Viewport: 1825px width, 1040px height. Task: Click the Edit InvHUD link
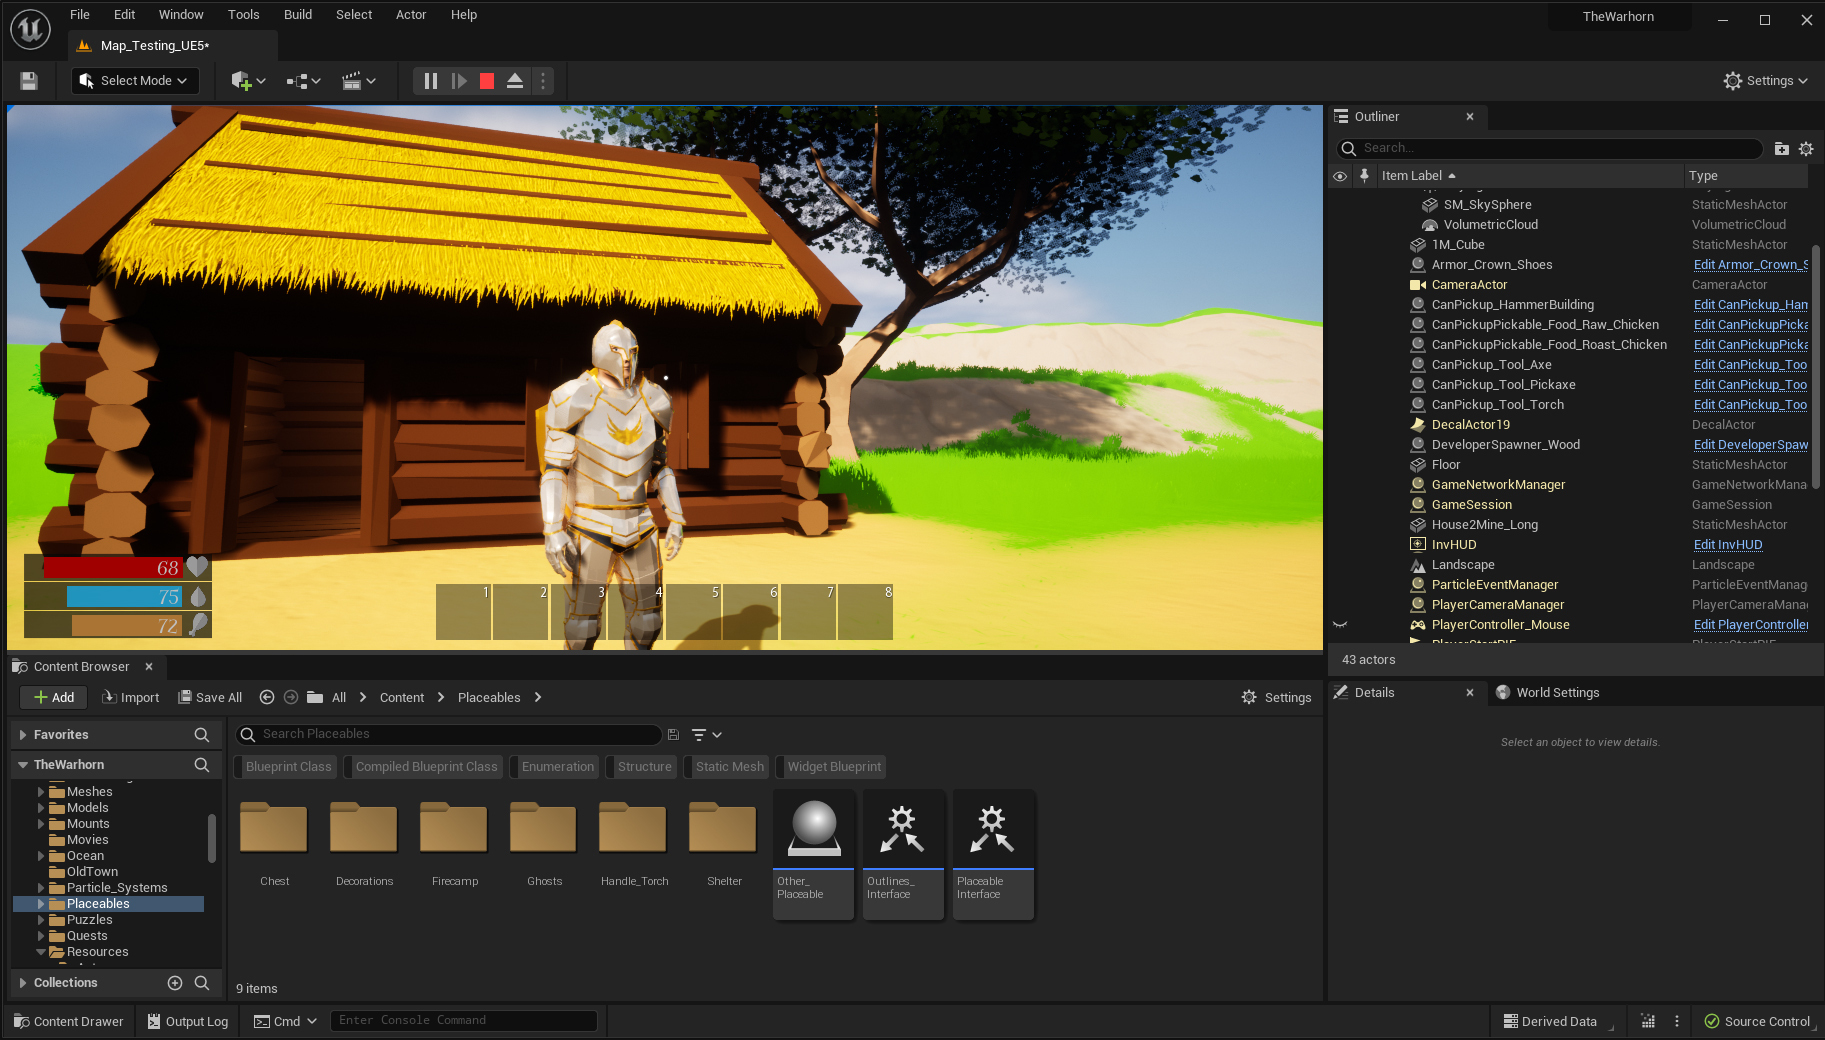[x=1727, y=545]
